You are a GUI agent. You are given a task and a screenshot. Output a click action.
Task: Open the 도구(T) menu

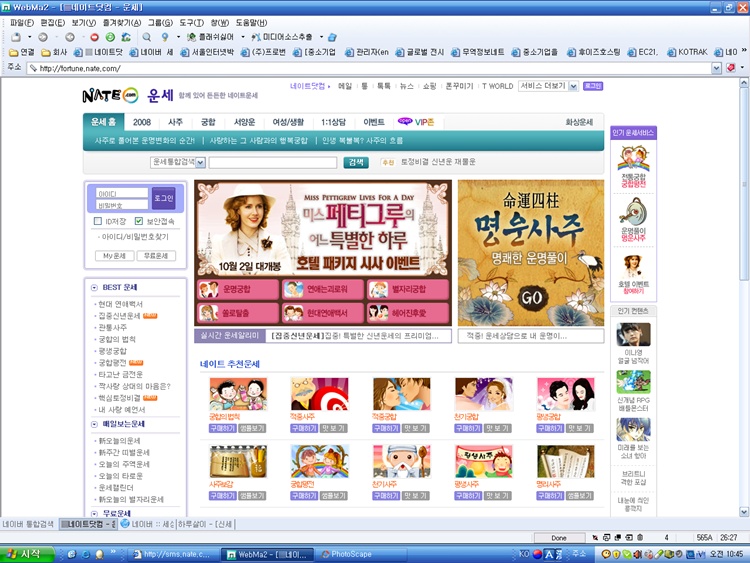click(x=192, y=22)
